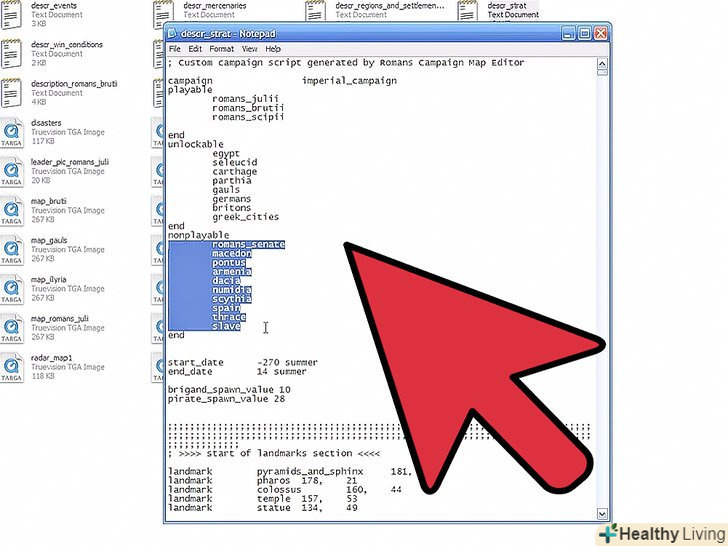Viewport: 728px width, 546px height.
Task: Open the Format menu in Notepad
Action: [x=221, y=49]
